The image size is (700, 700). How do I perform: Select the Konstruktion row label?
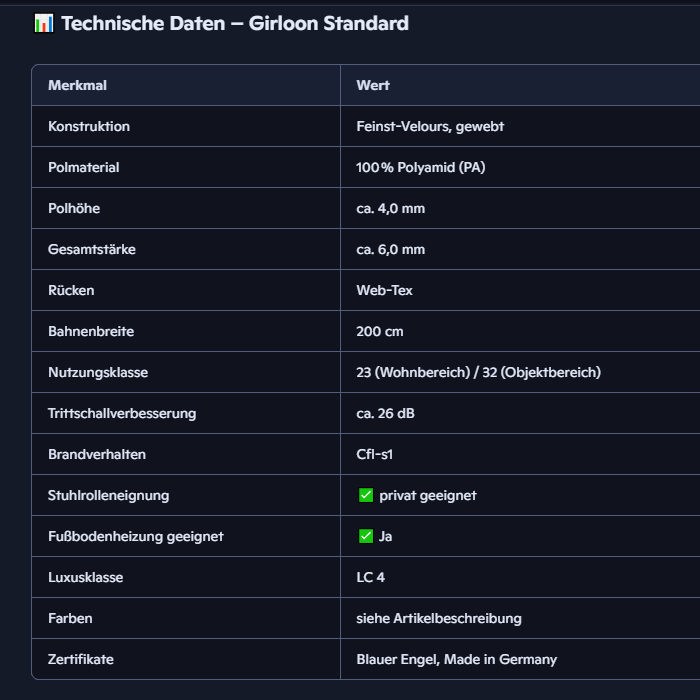(89, 126)
